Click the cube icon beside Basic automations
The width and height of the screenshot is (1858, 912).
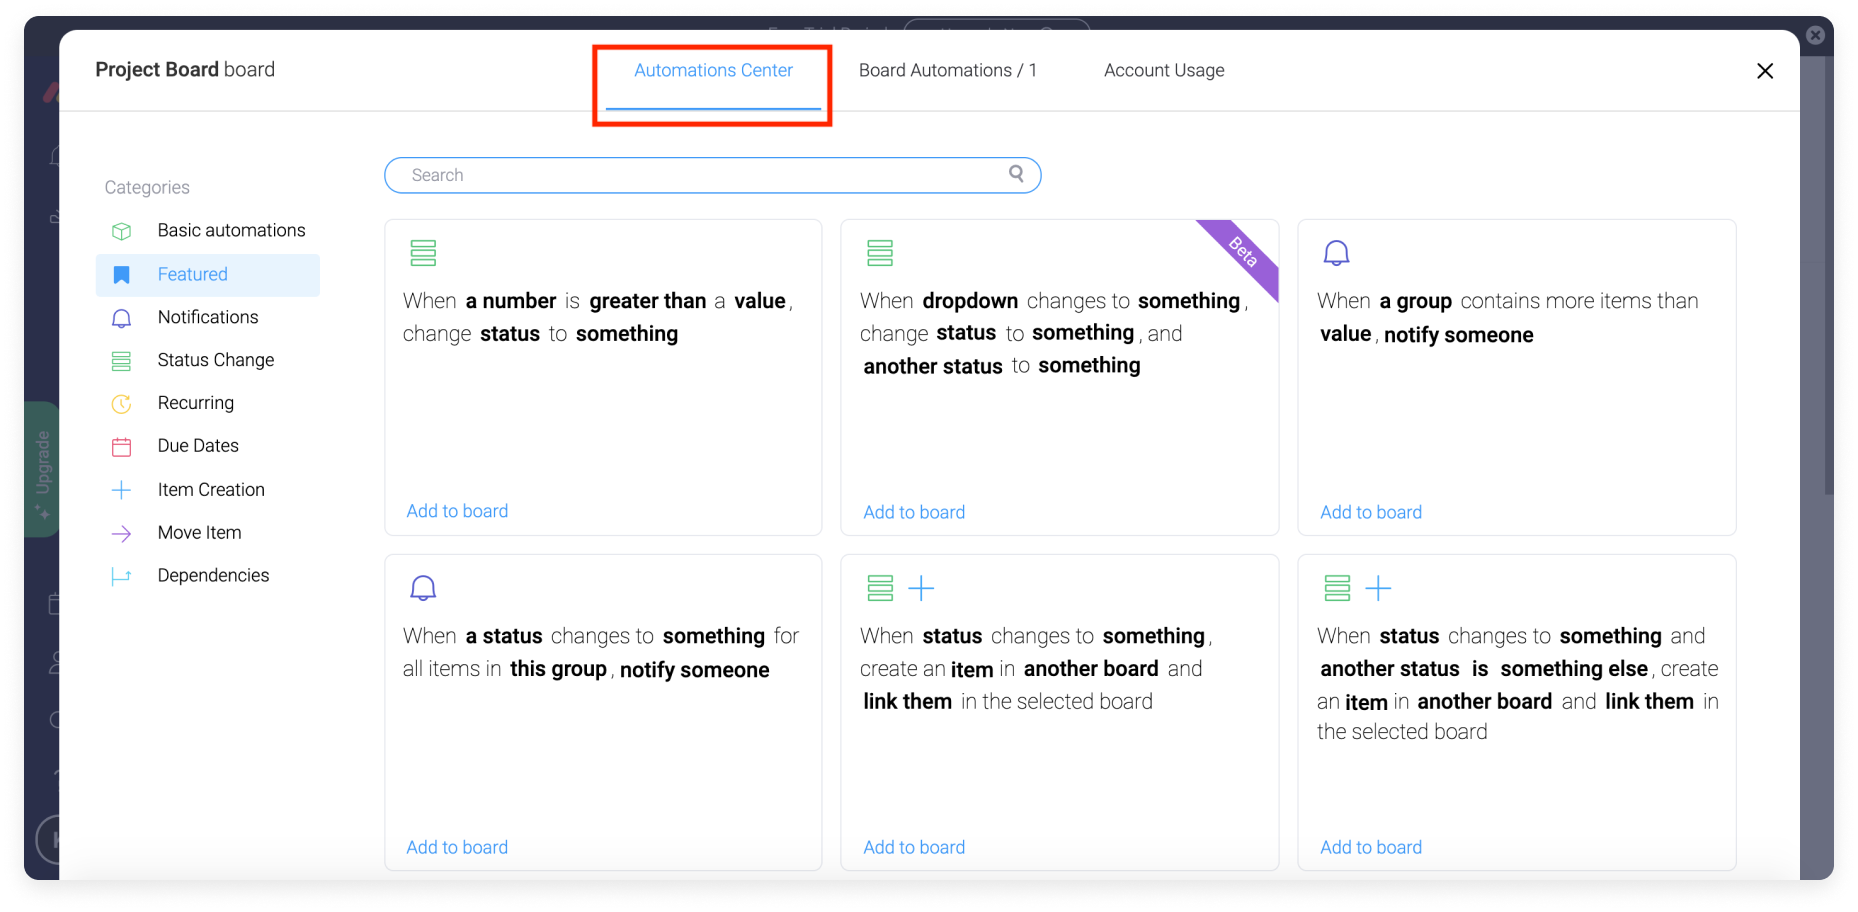[121, 231]
